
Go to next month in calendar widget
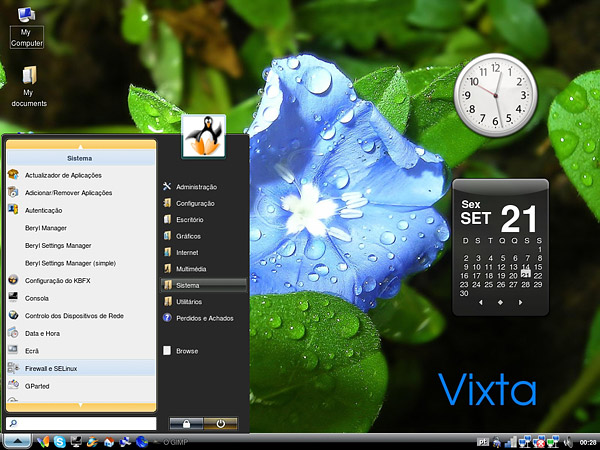coord(520,302)
